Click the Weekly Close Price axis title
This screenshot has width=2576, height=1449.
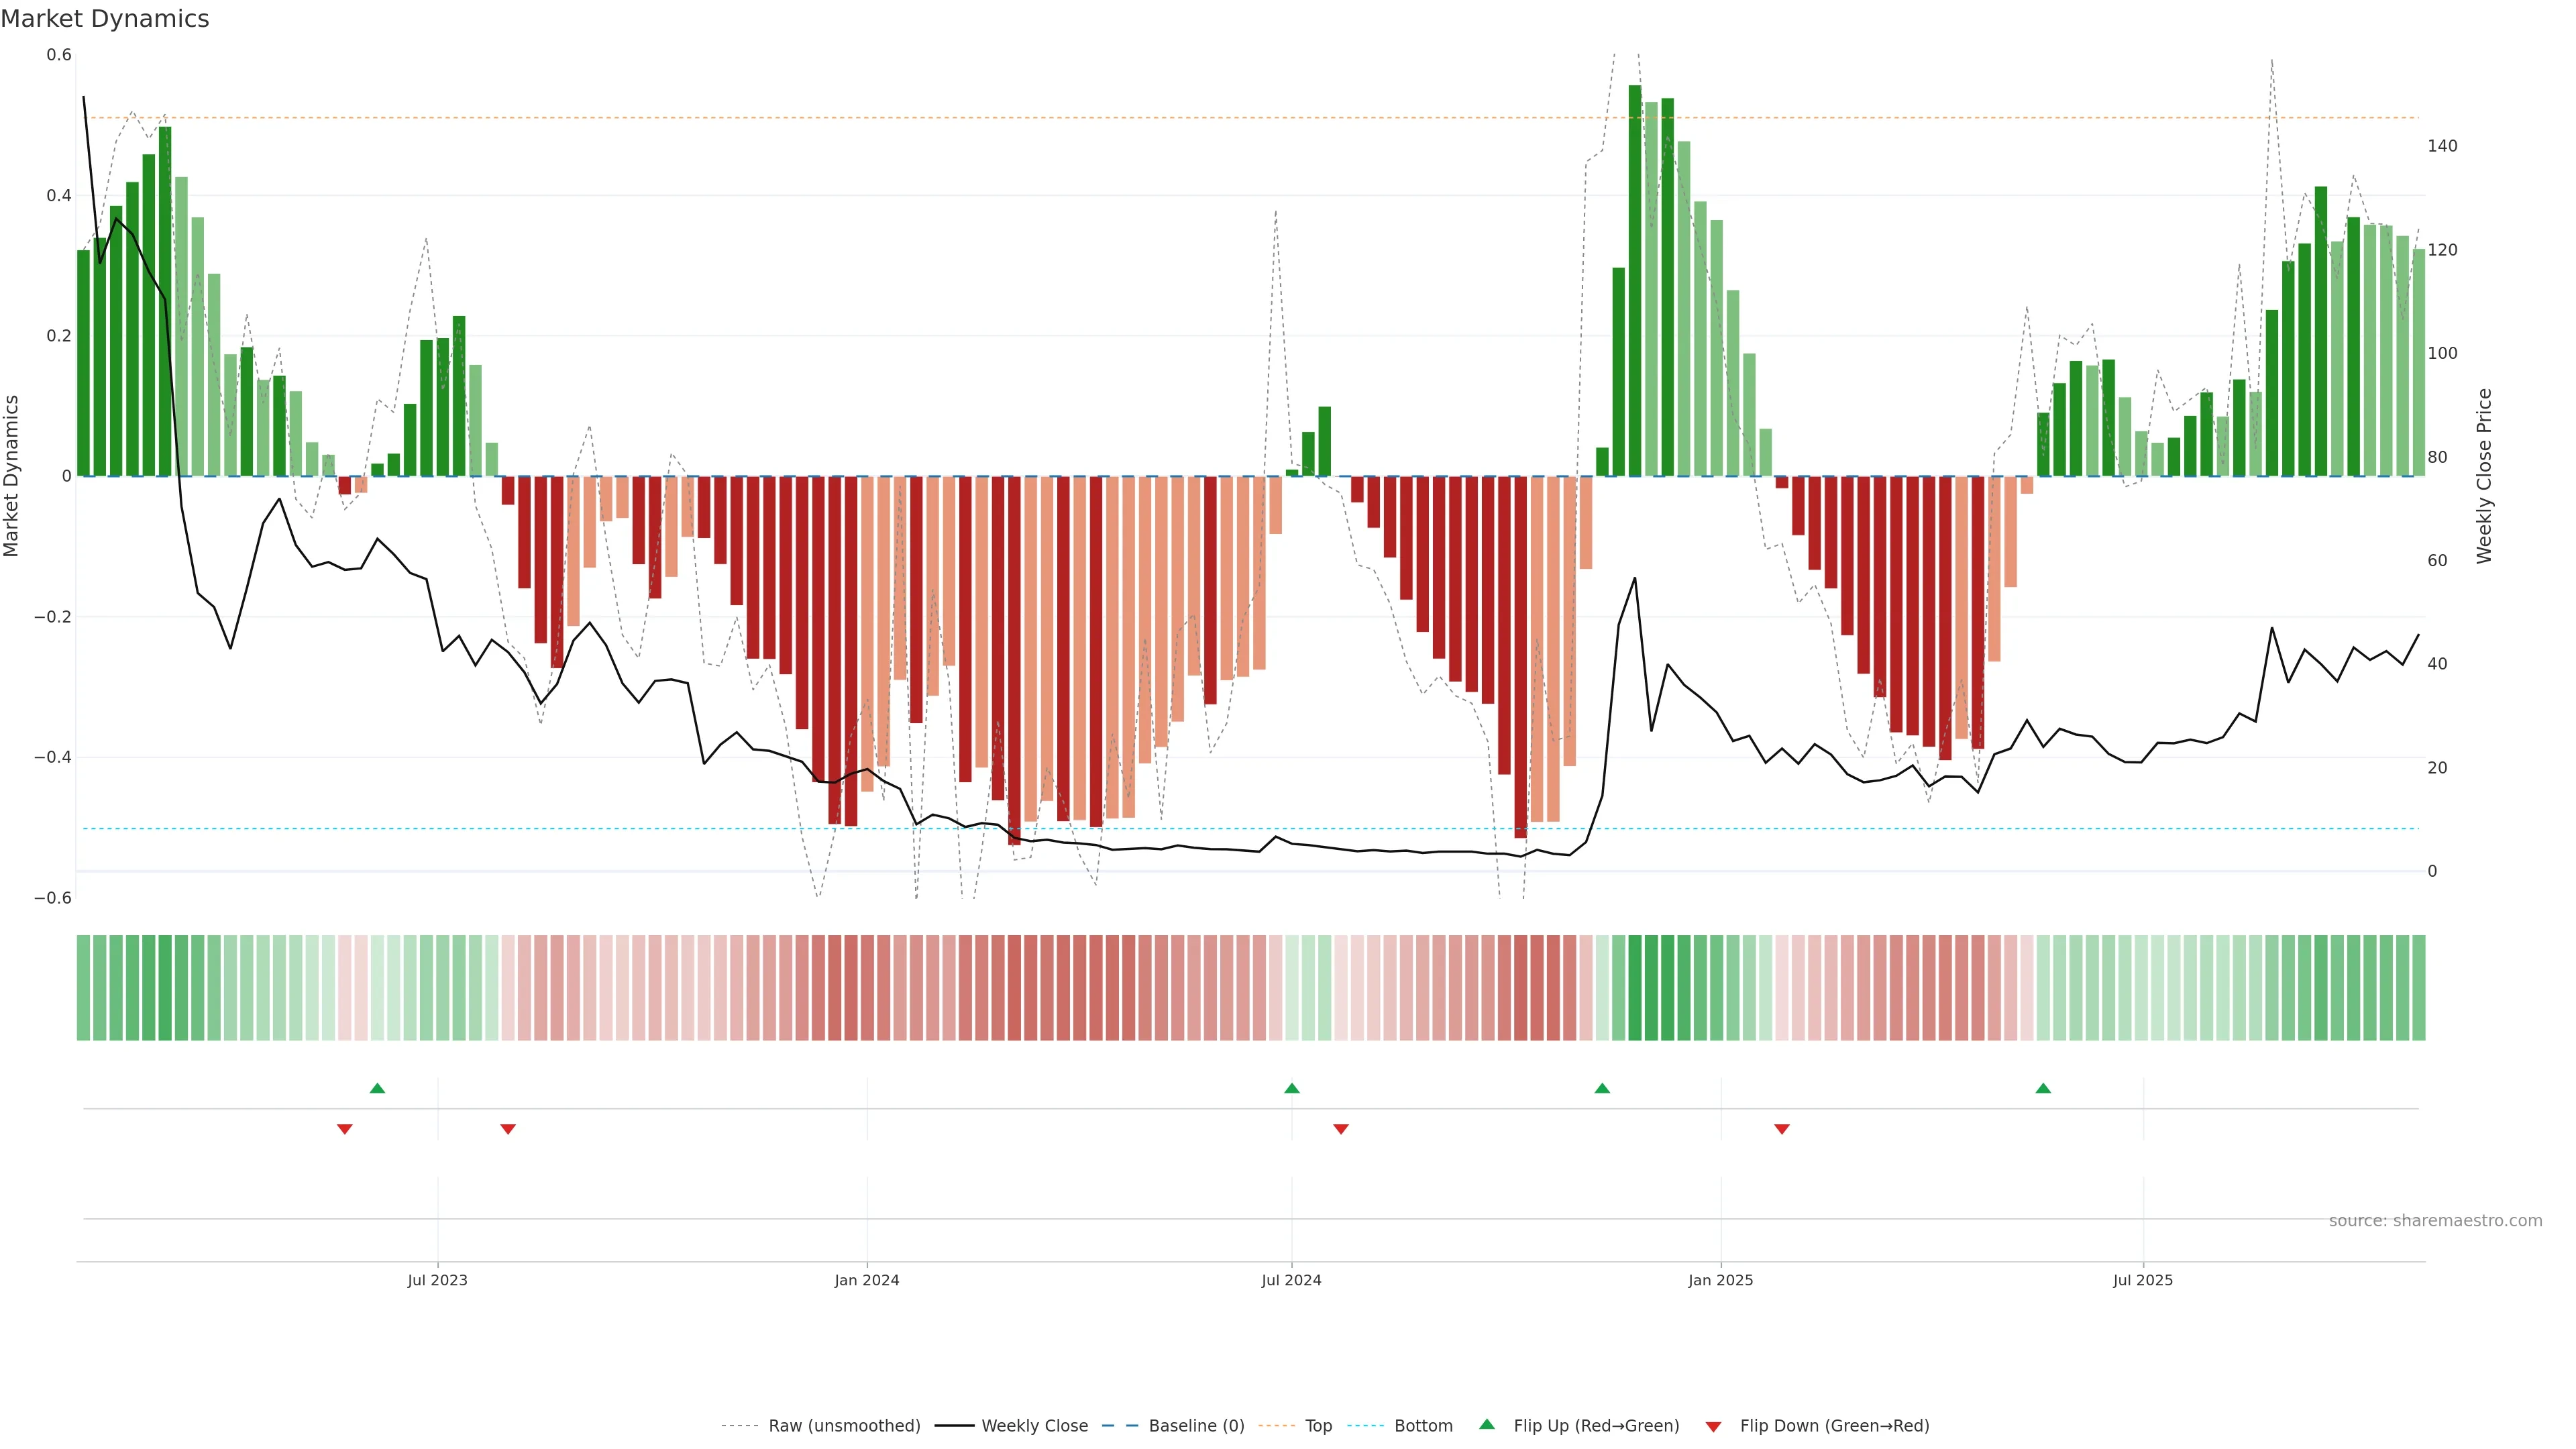(2484, 476)
